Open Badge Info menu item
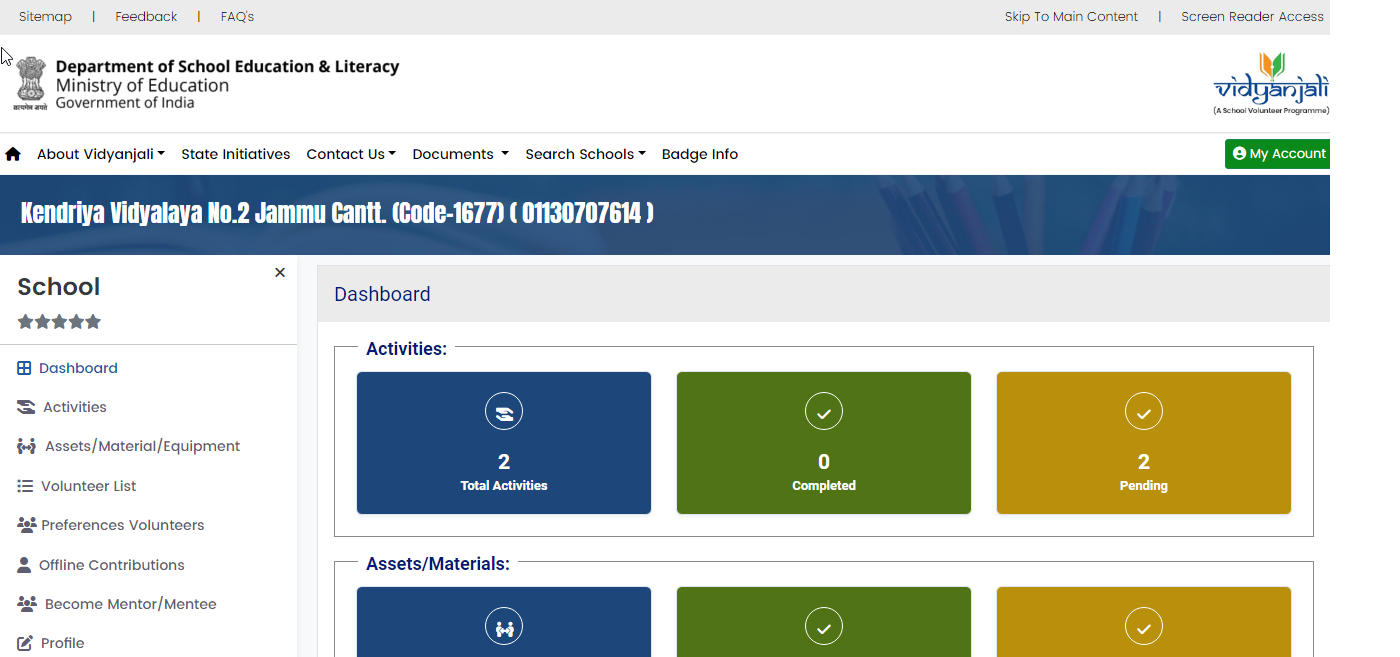Viewport: 1400px width, 657px height. pos(700,154)
